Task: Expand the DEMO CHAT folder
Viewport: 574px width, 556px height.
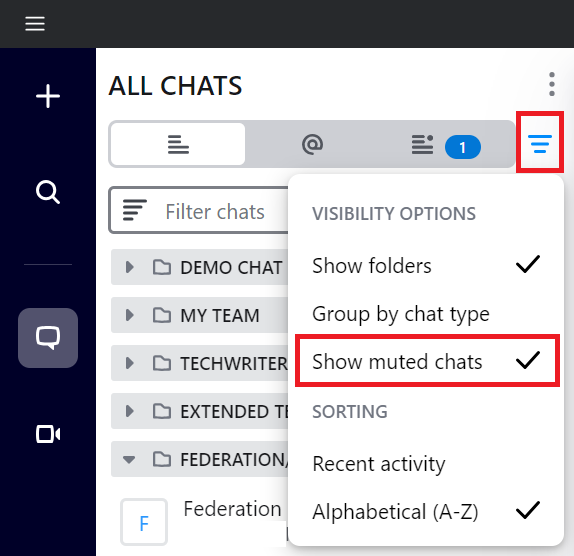Action: pyautogui.click(x=129, y=267)
